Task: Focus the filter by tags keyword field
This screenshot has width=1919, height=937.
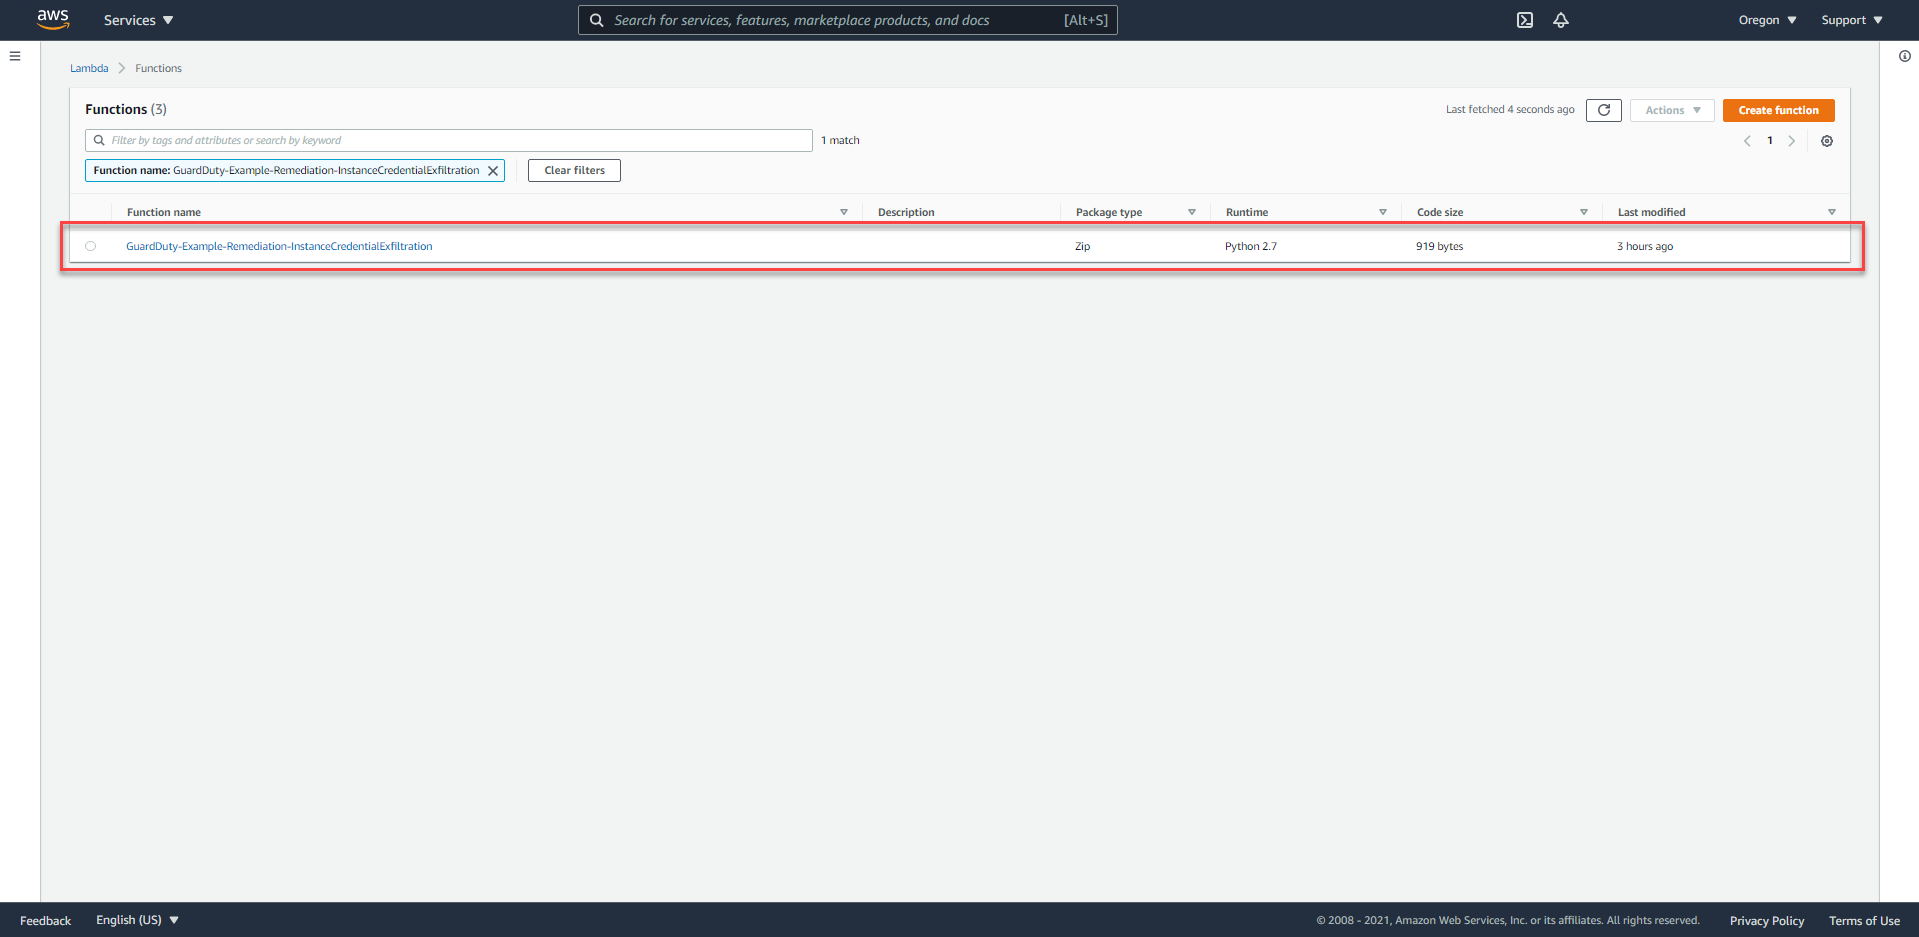Action: [449, 140]
